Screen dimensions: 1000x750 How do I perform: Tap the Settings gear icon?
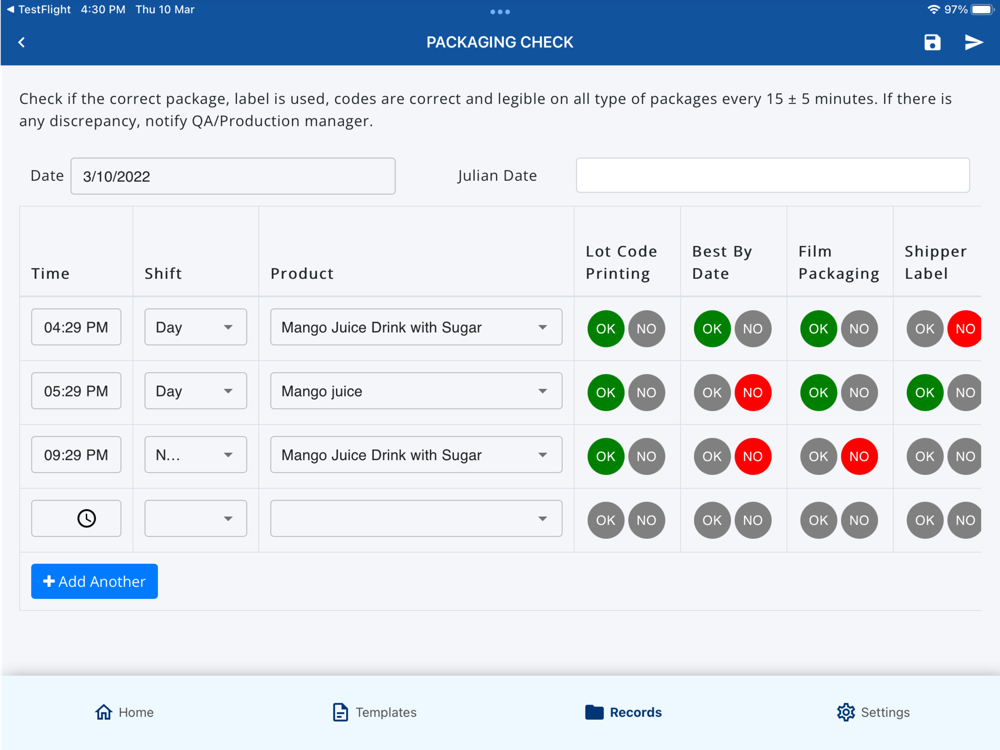pyautogui.click(x=846, y=712)
